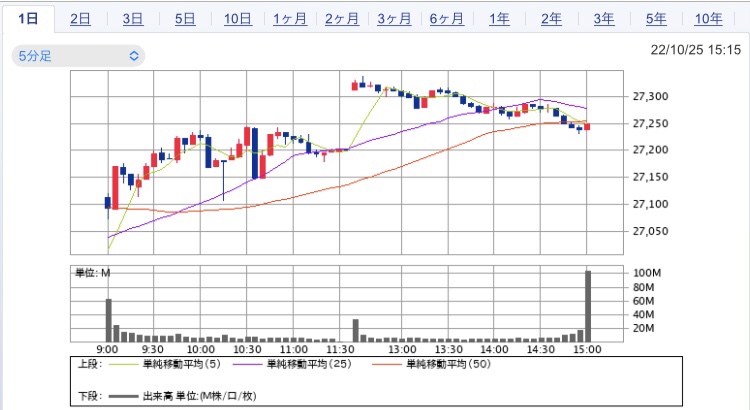Click the 15:00 time axis label
The image size is (750, 410).
pos(587,350)
